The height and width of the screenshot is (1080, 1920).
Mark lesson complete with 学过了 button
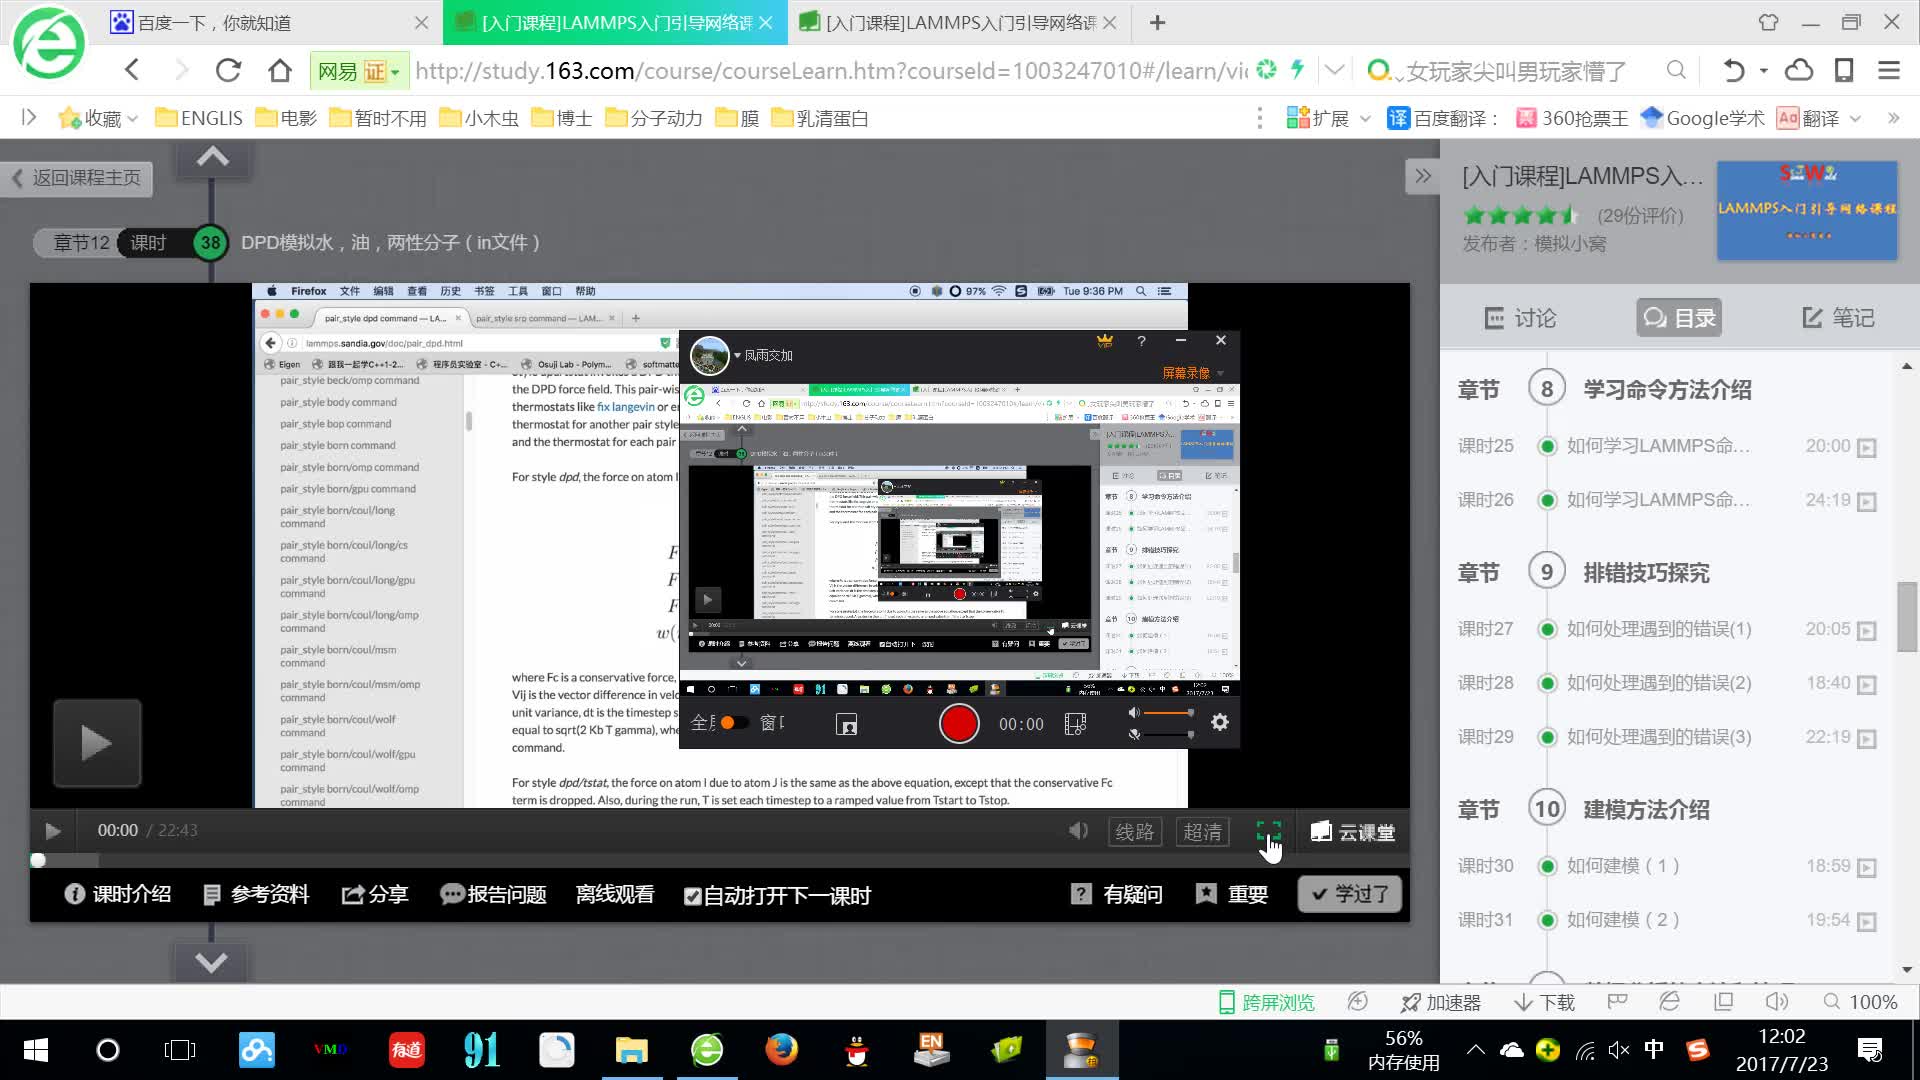point(1349,894)
